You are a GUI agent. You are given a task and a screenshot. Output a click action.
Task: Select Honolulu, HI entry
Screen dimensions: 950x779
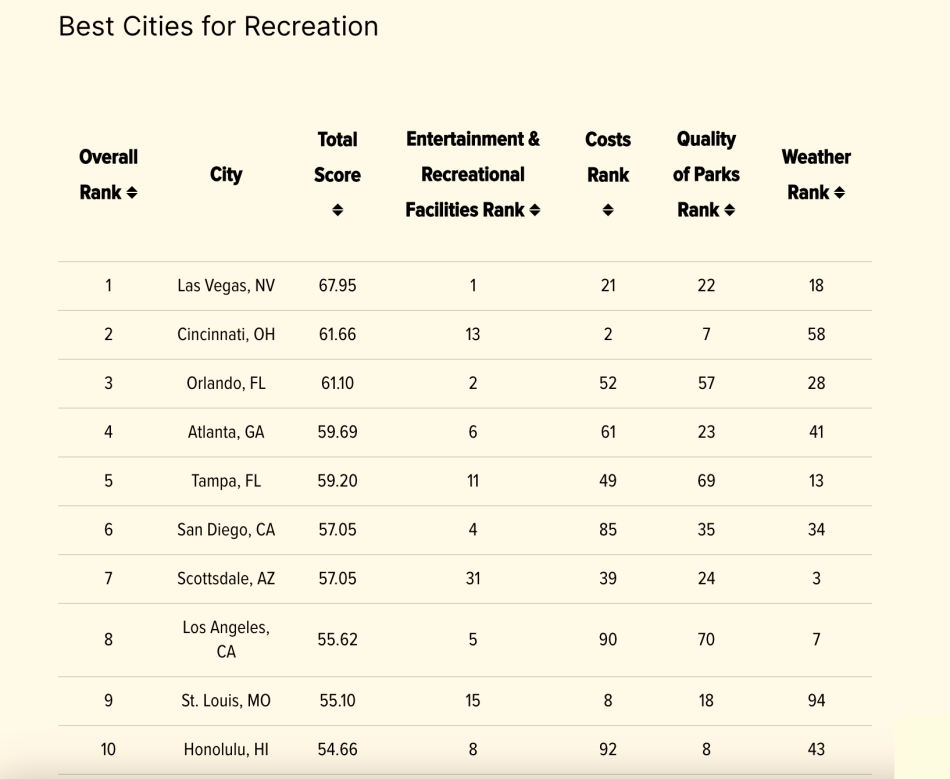(226, 750)
